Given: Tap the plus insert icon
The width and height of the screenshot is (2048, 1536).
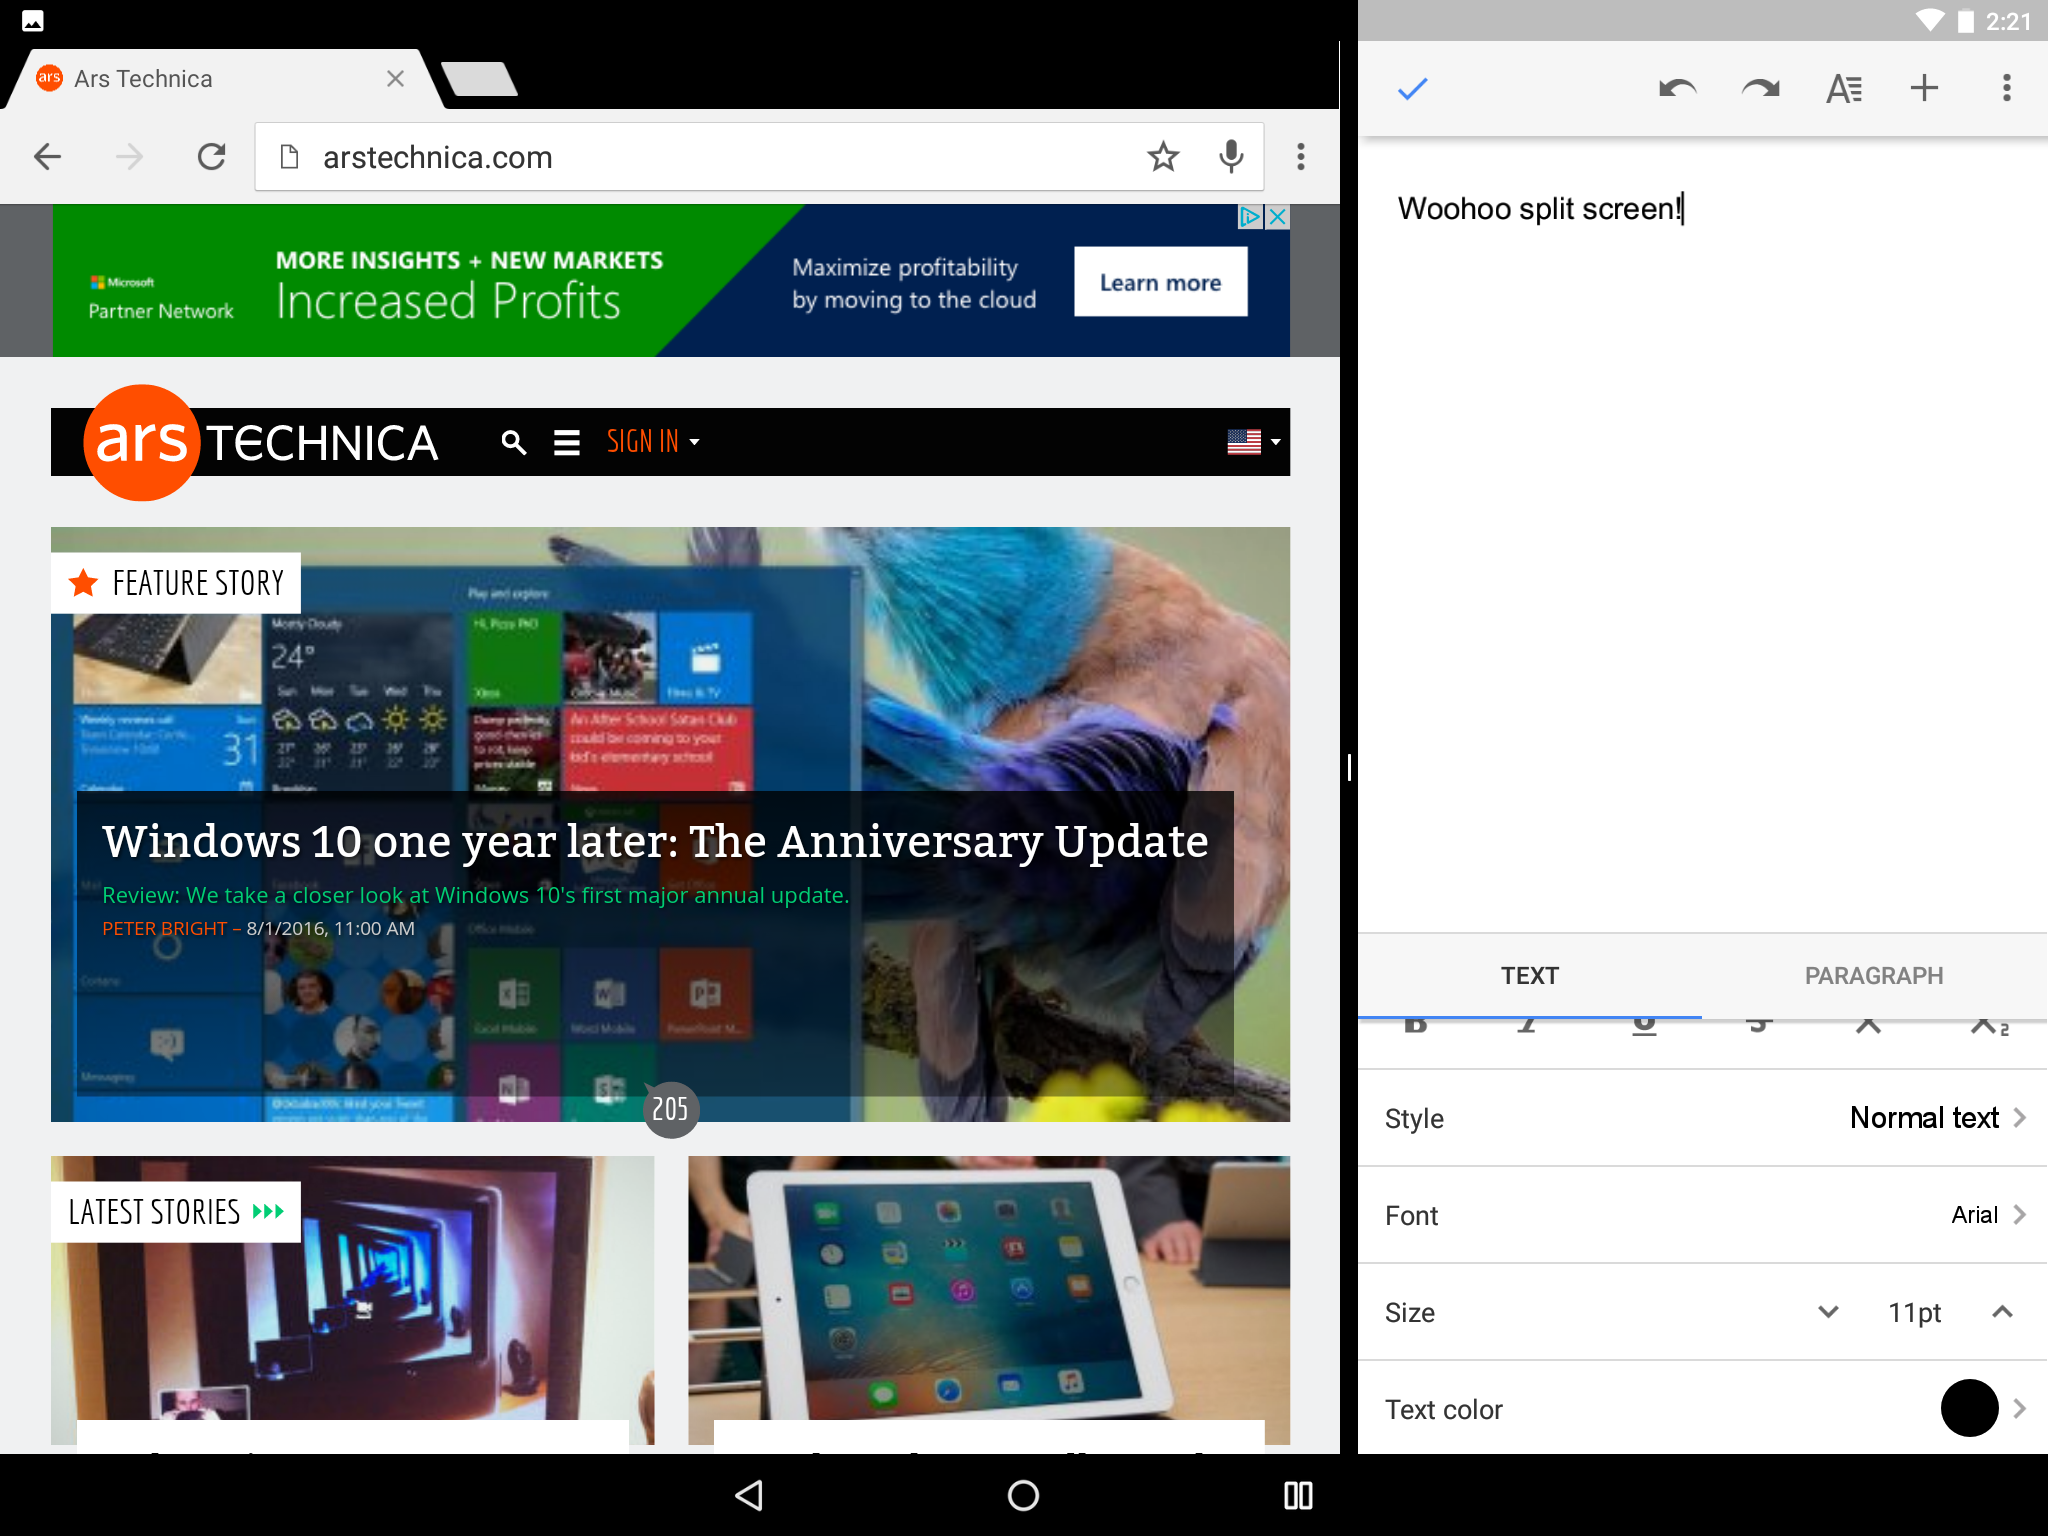Looking at the screenshot, I should pyautogui.click(x=1924, y=89).
